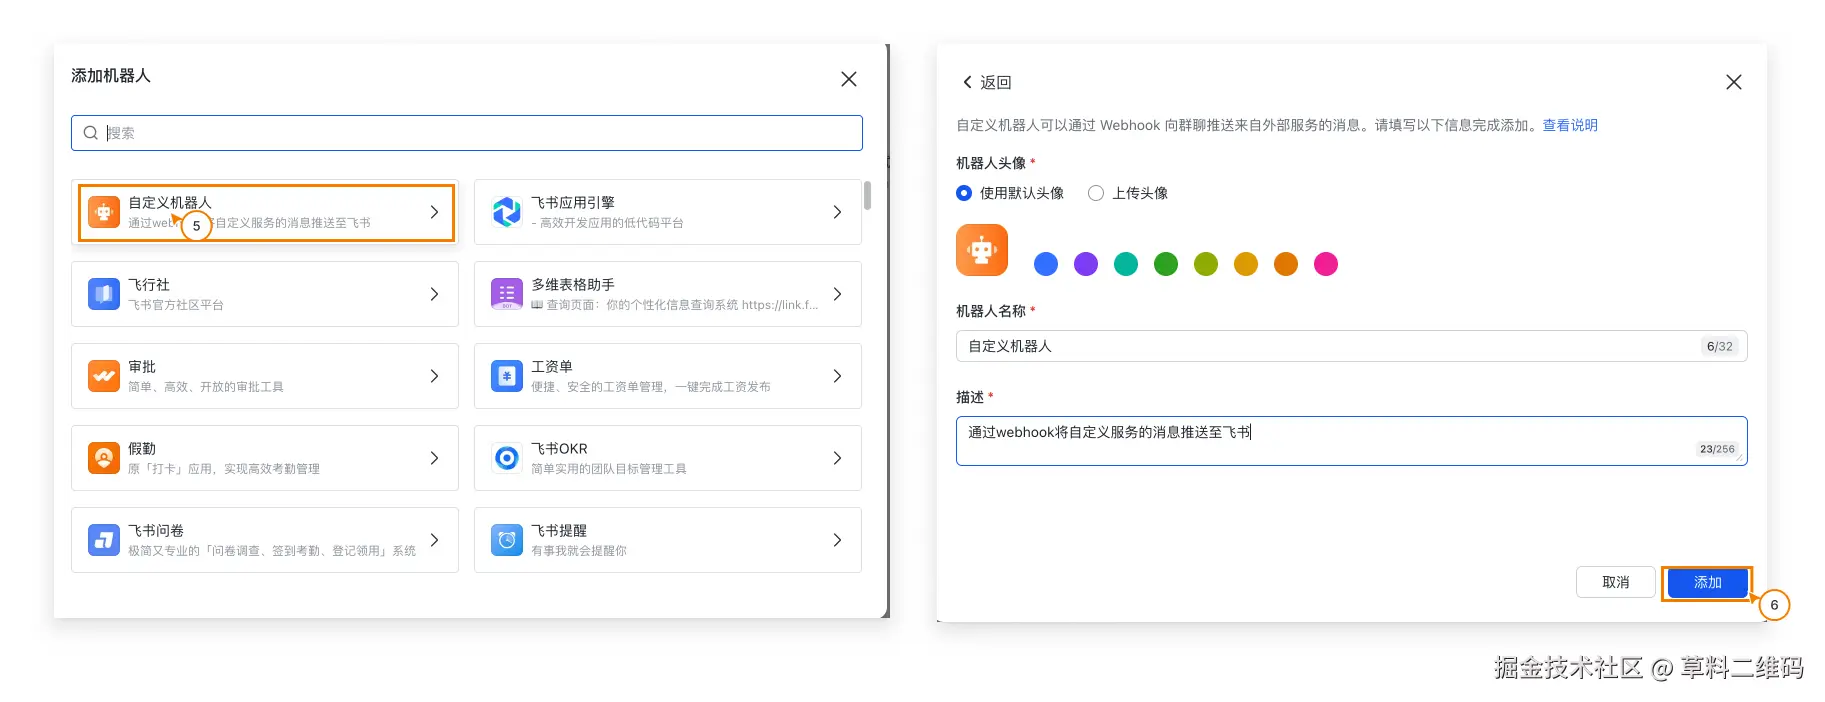Image resolution: width=1825 pixels, height=702 pixels.
Task: Close the 添加机器人 dialog
Action: click(x=849, y=79)
